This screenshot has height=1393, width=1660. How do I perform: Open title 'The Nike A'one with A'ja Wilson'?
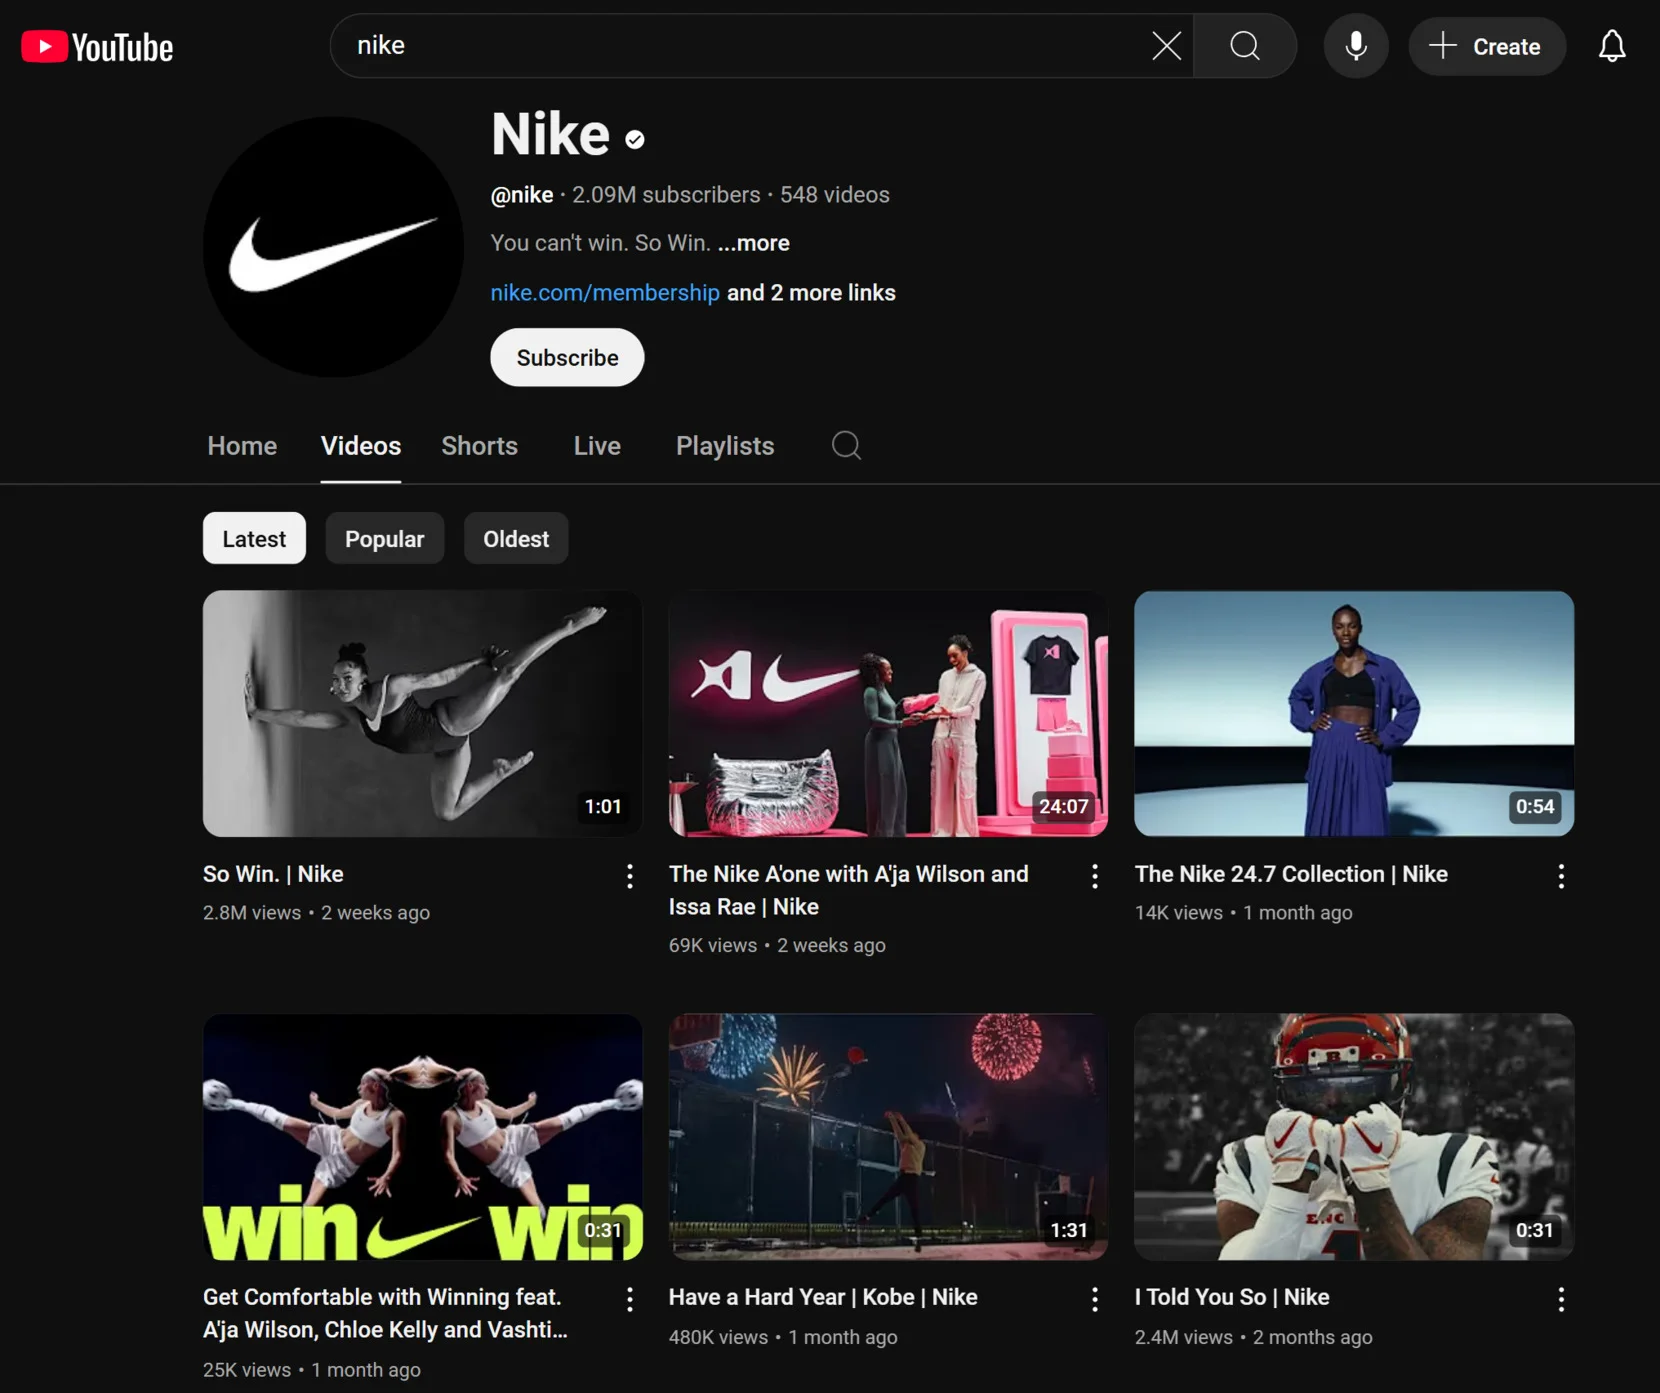point(849,890)
